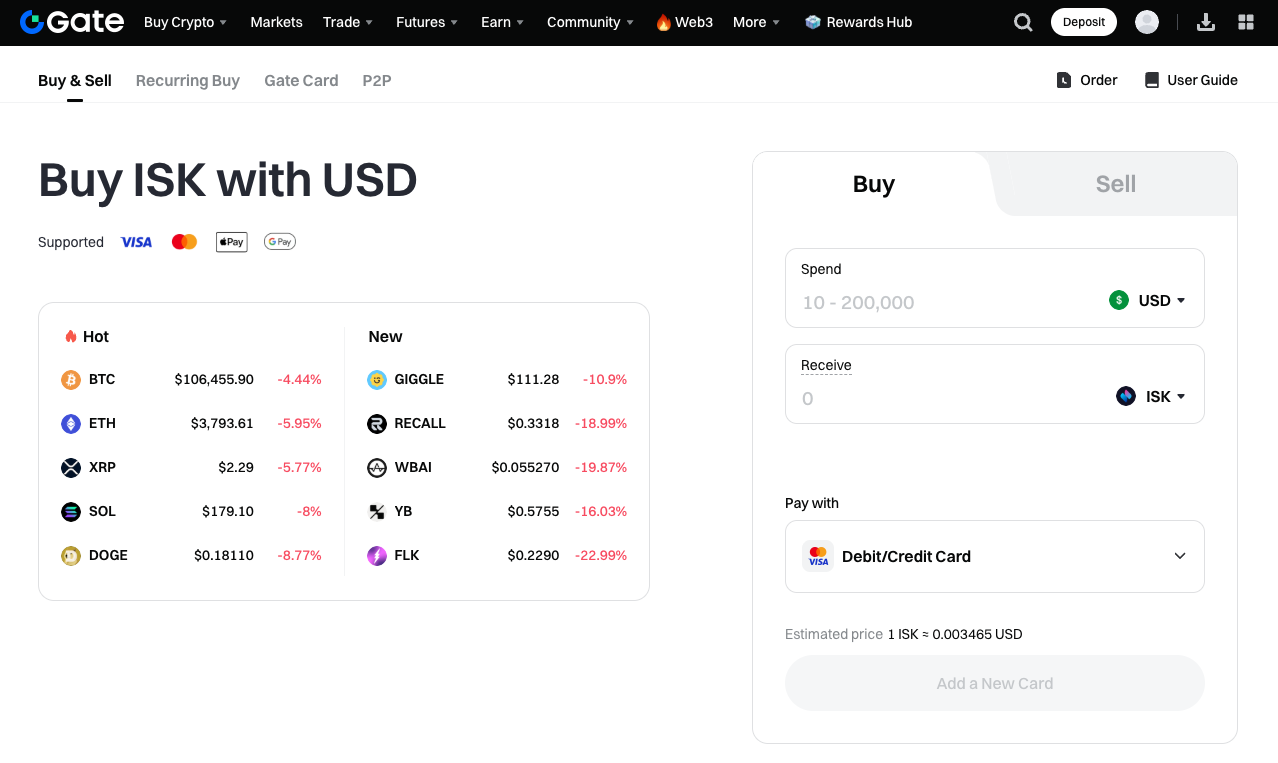Expand the Debit/Credit Card payment selector

pos(994,556)
